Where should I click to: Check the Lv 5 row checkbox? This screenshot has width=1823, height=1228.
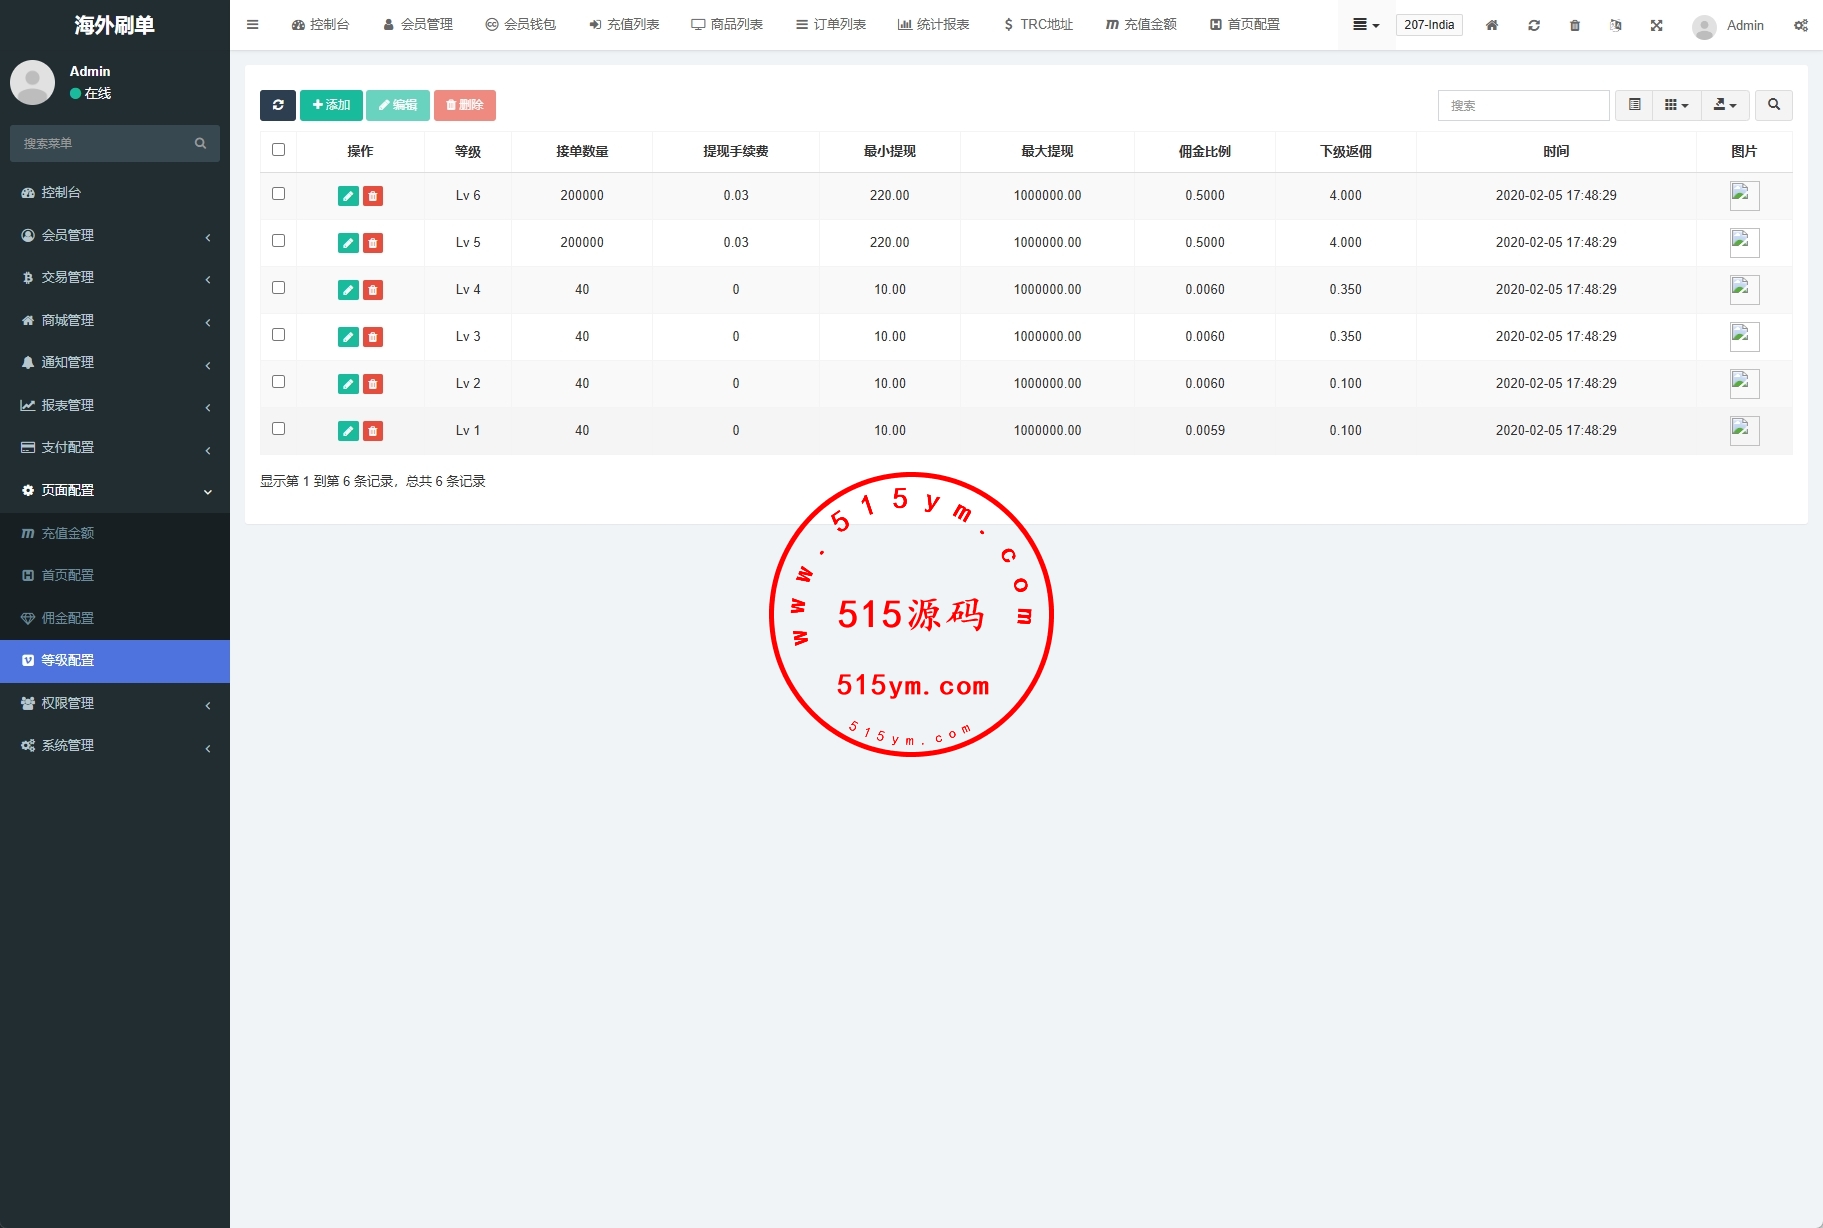point(279,241)
